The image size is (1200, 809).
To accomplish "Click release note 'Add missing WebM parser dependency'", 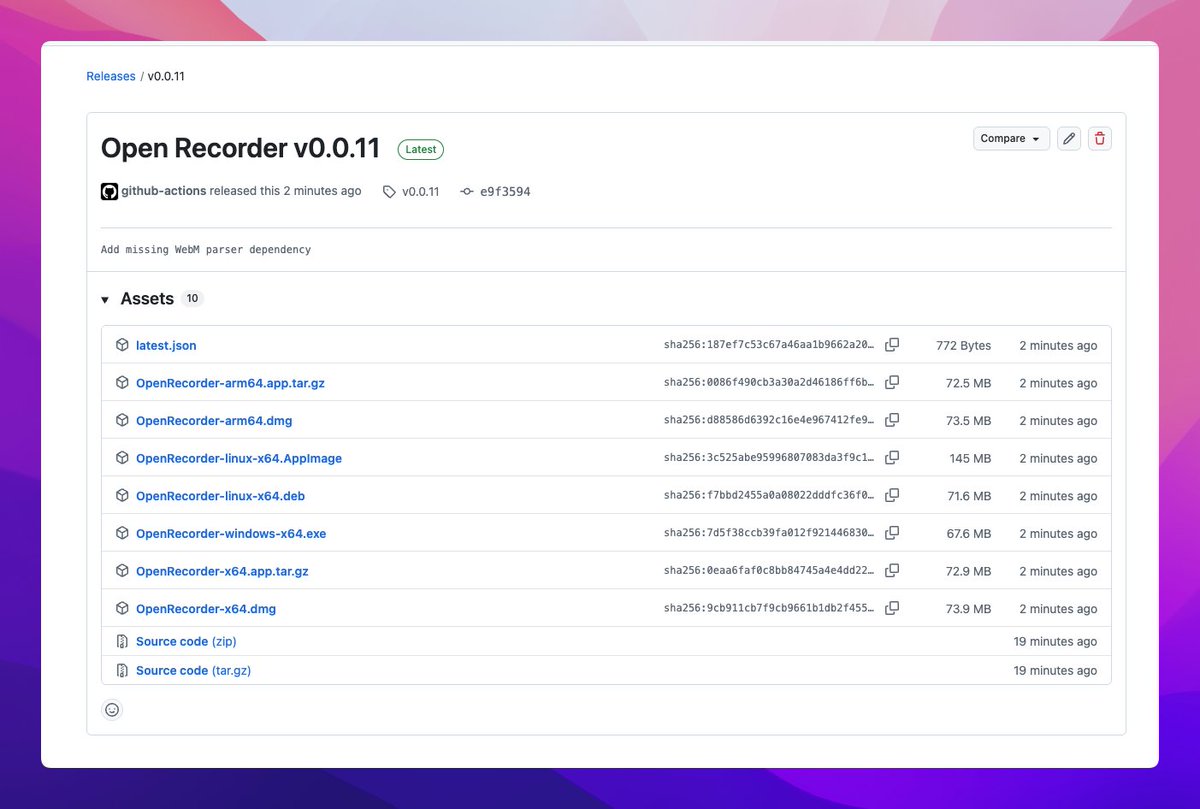I will [x=206, y=249].
